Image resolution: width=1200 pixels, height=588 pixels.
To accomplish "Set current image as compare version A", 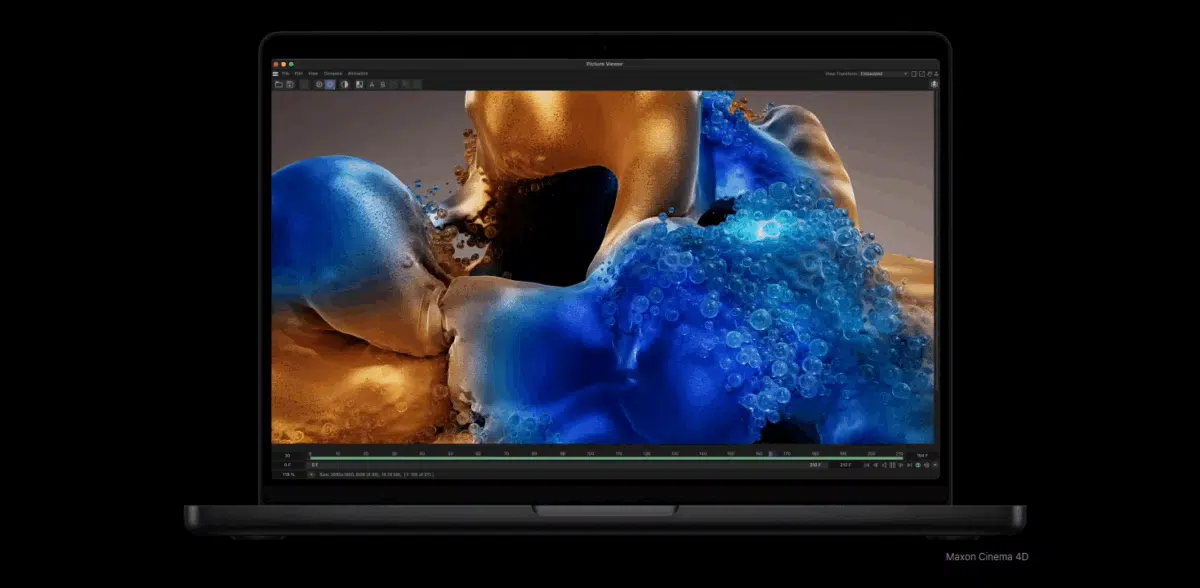I will pos(371,85).
